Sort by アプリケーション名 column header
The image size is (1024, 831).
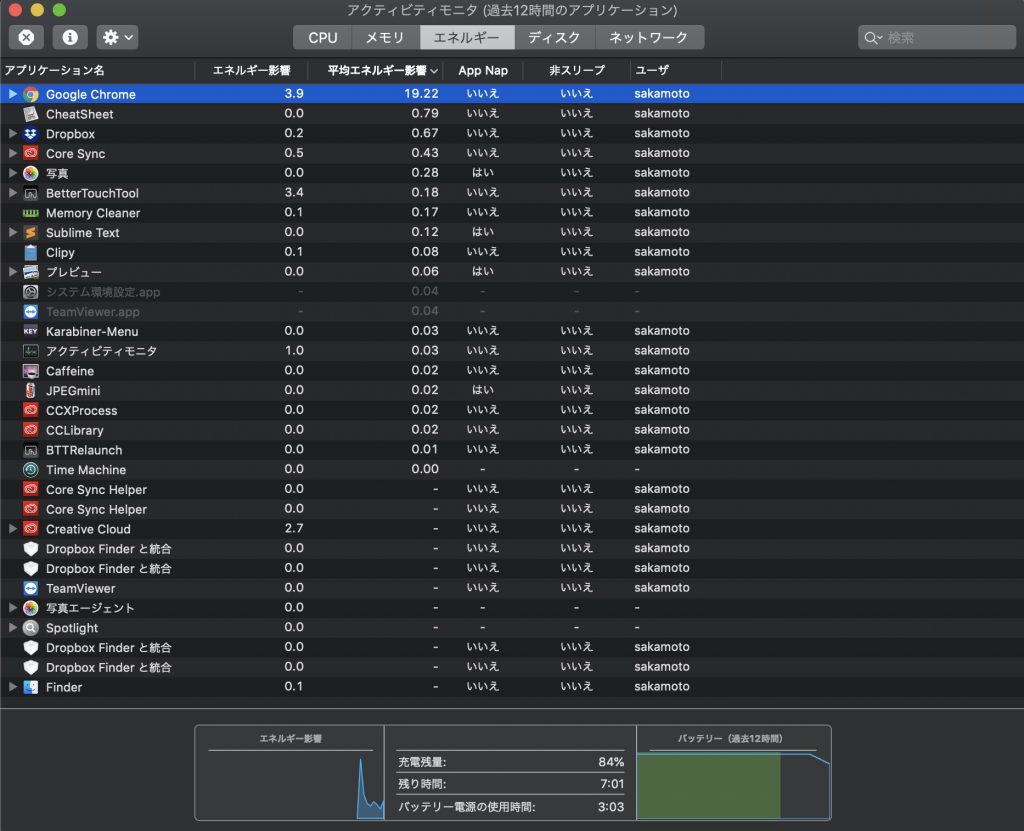click(x=98, y=70)
